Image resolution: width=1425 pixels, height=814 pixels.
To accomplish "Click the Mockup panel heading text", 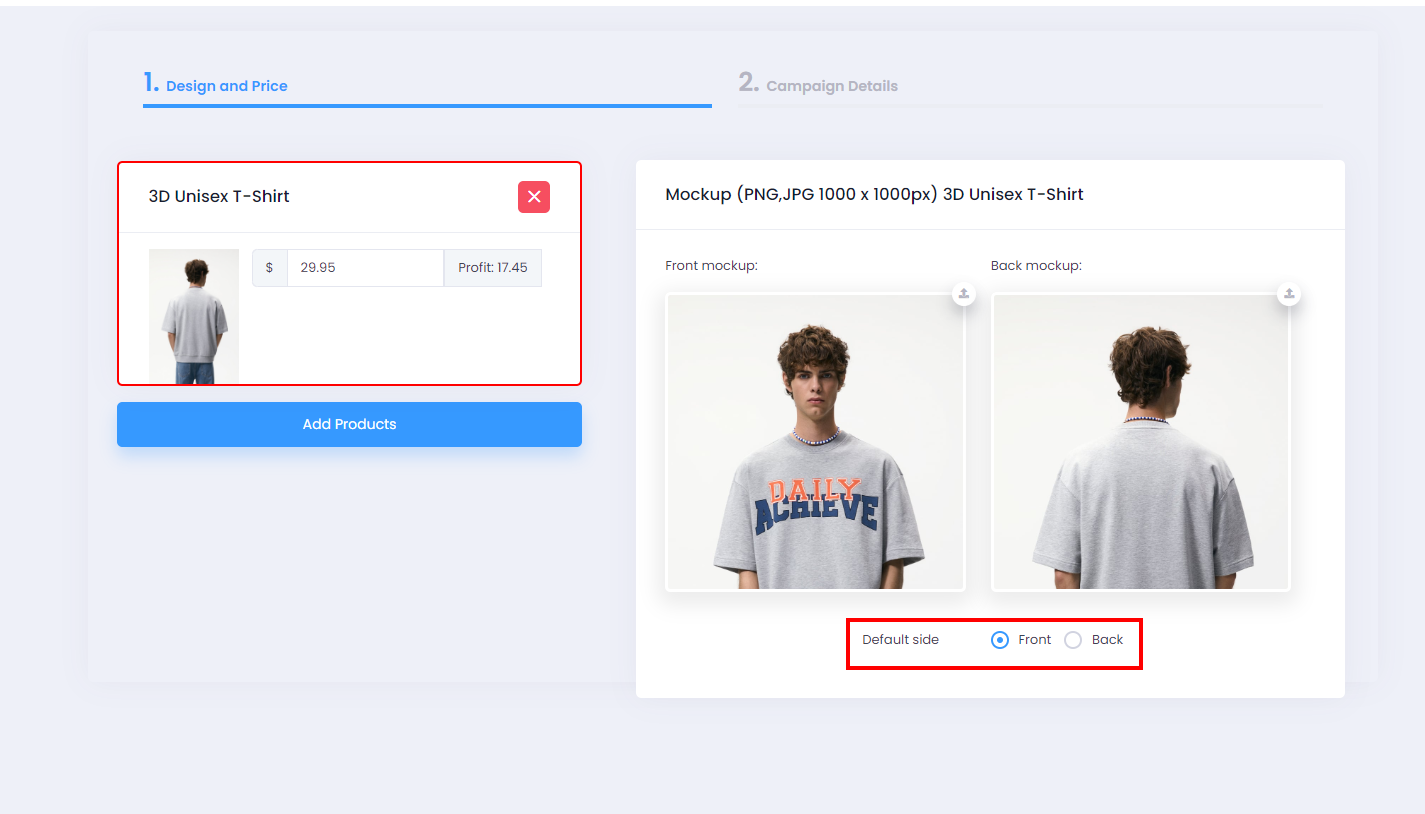I will point(874,194).
